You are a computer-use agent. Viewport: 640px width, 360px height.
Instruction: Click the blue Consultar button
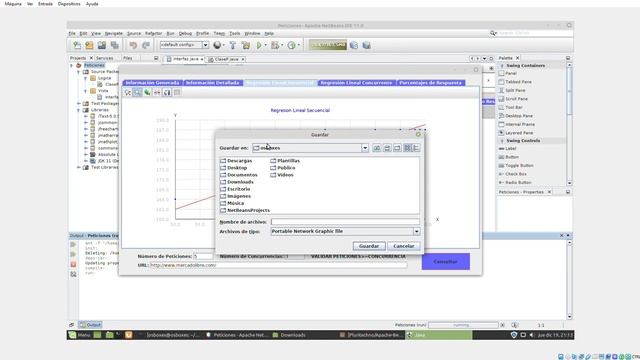coord(446,262)
